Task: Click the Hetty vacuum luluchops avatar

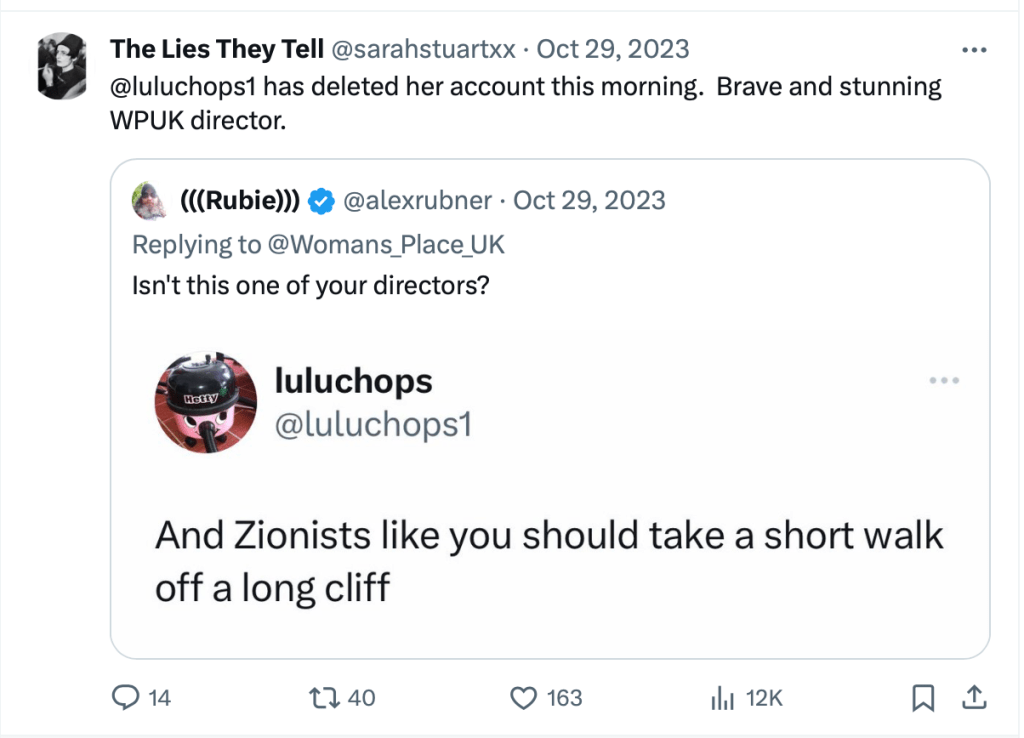Action: pos(204,400)
